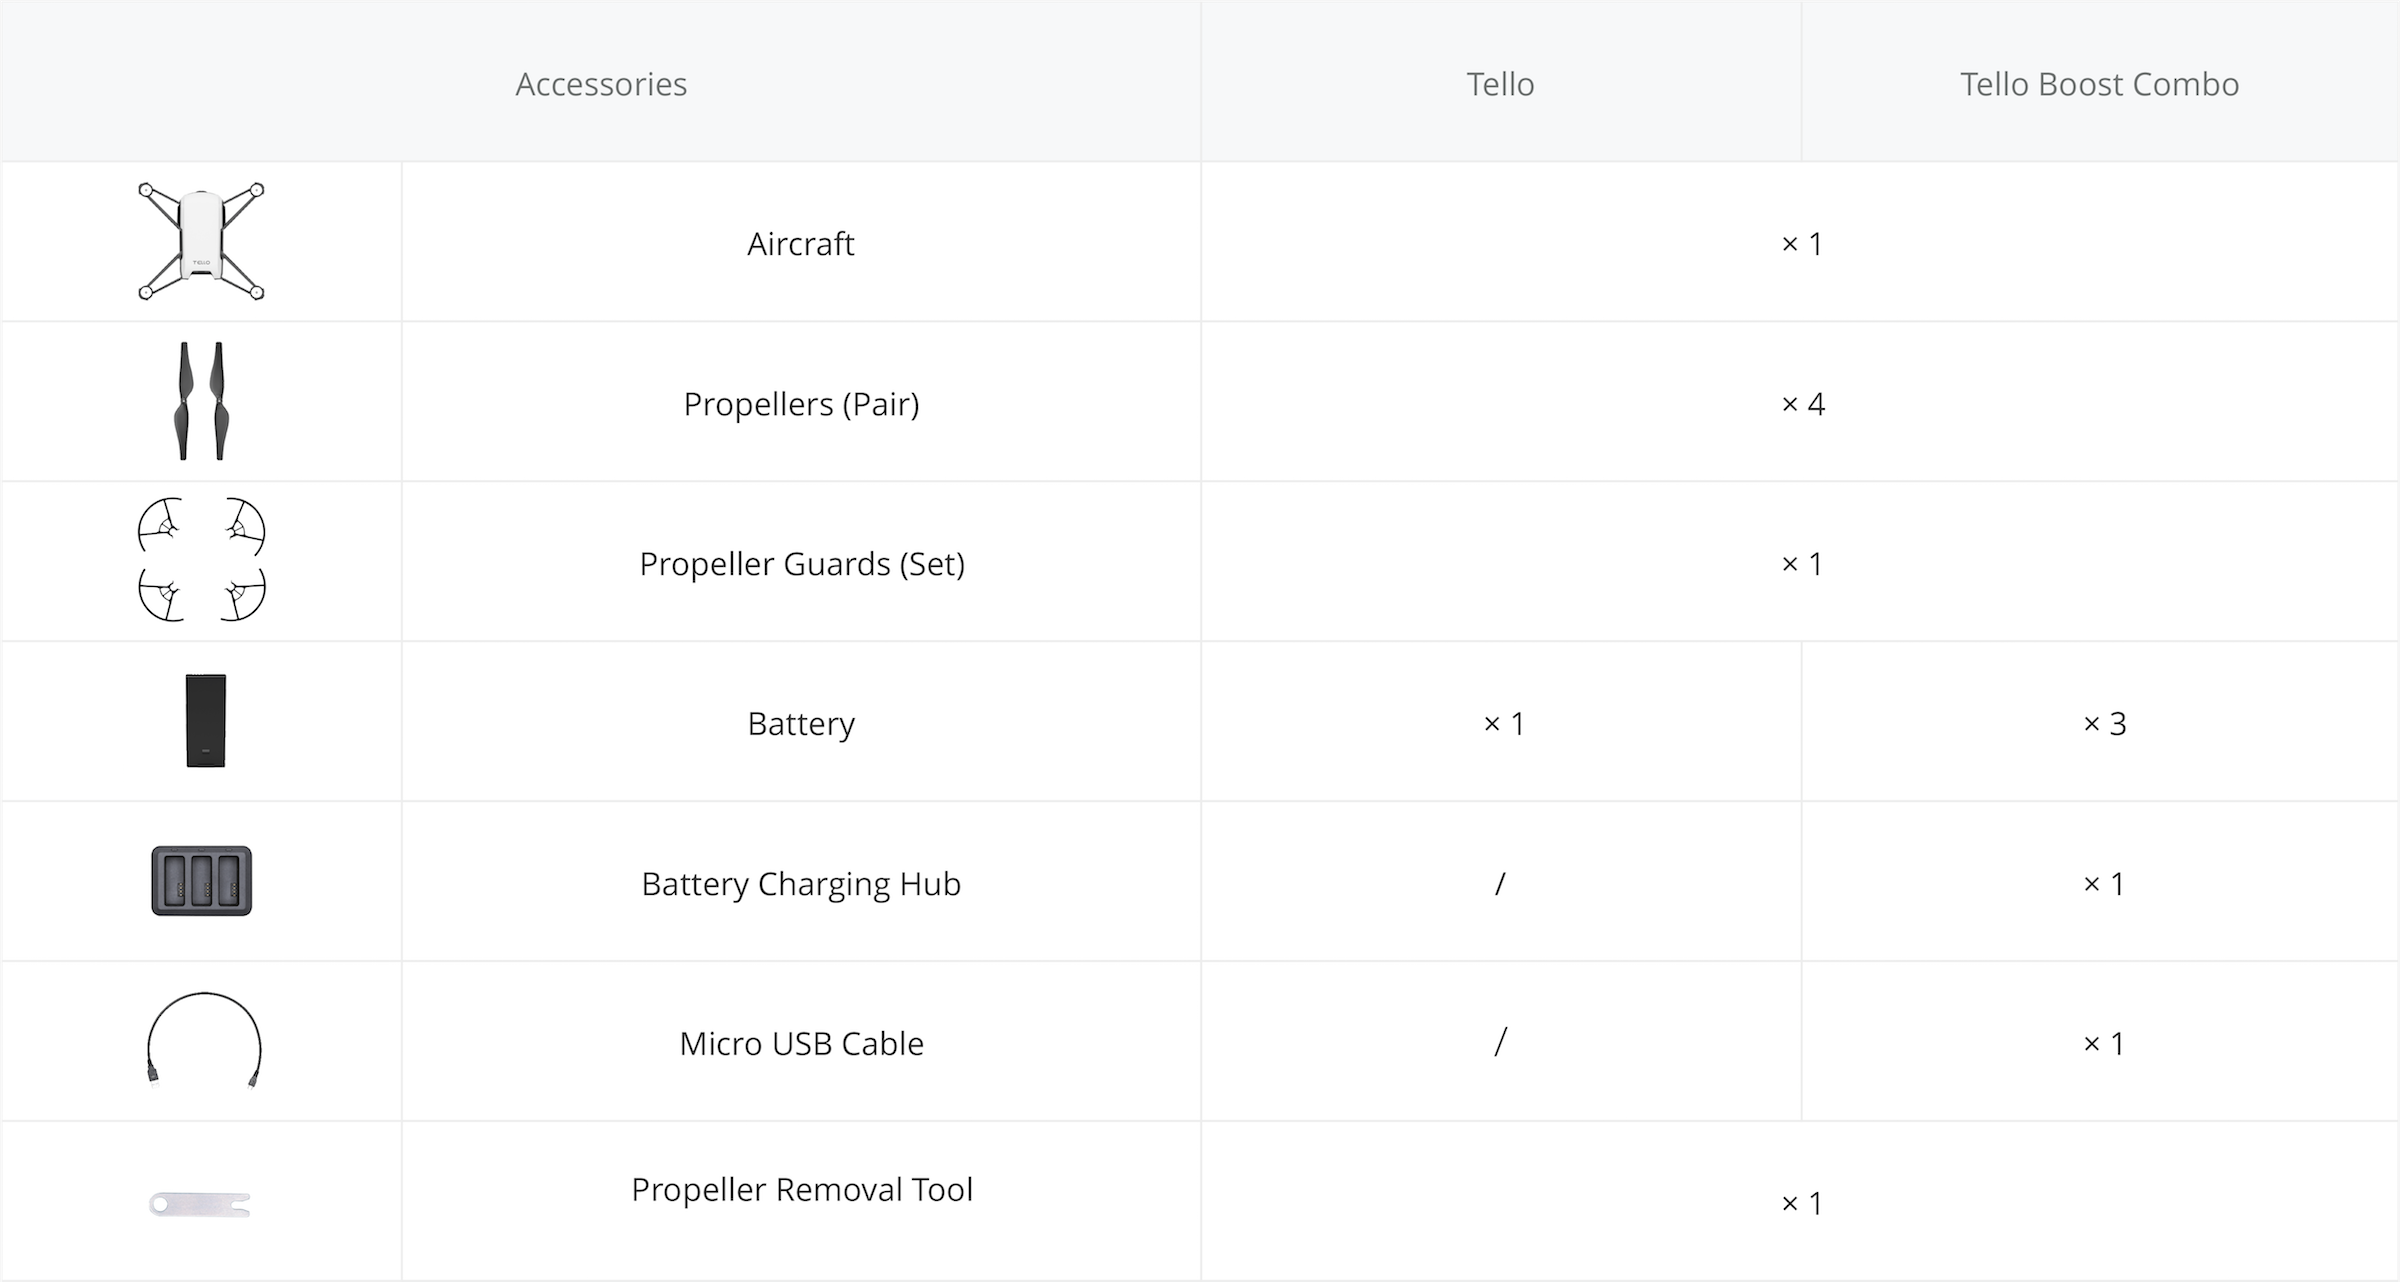The height and width of the screenshot is (1282, 2400).
Task: Click the propeller removal tool image
Action: [200, 1205]
